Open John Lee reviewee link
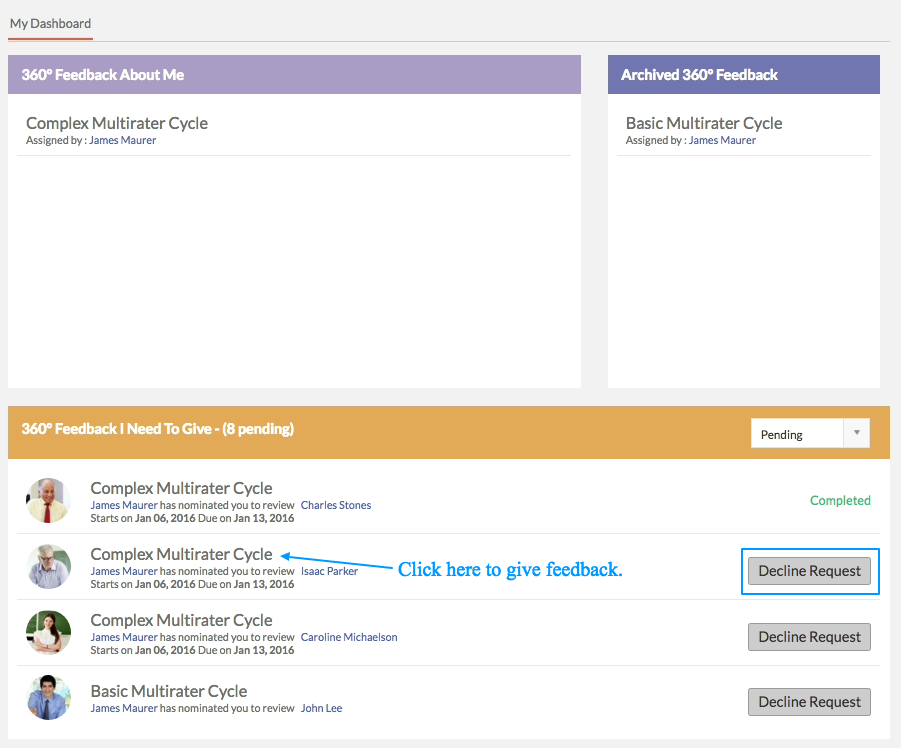Viewport: 901px width, 748px height. click(x=321, y=708)
